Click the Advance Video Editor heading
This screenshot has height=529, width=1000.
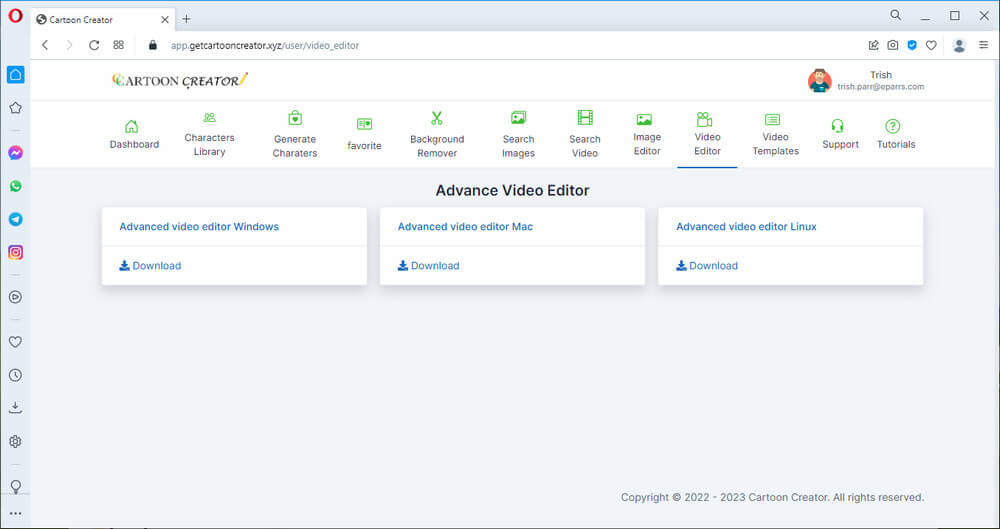click(512, 190)
